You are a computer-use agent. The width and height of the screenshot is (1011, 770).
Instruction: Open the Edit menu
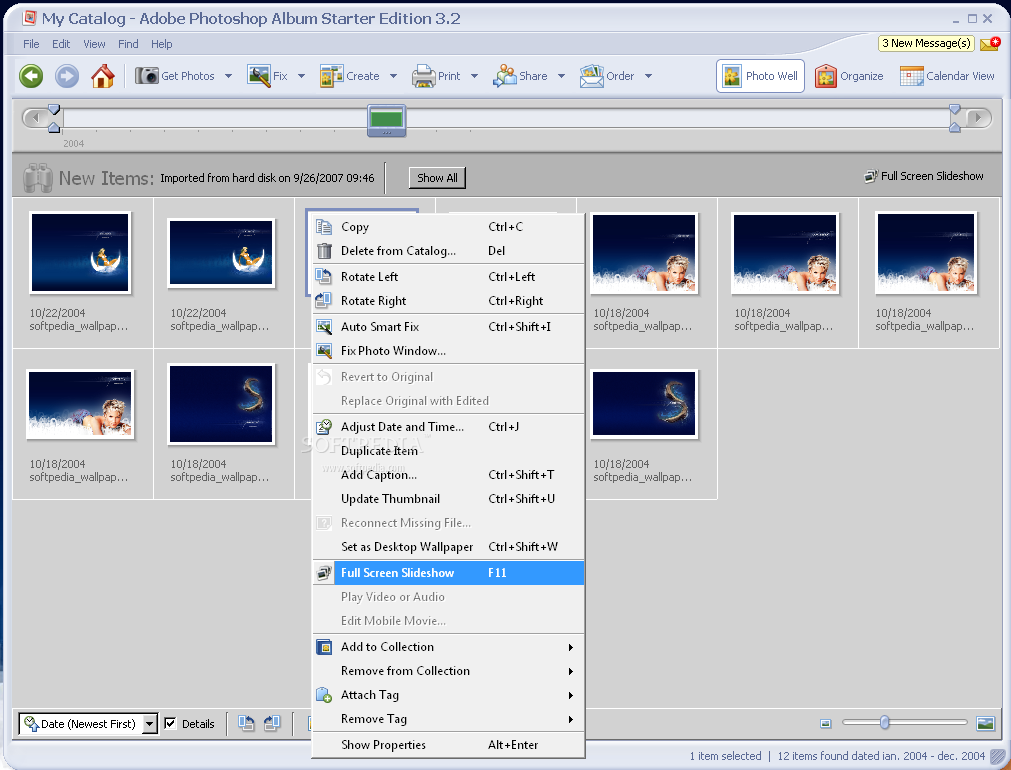pos(61,44)
